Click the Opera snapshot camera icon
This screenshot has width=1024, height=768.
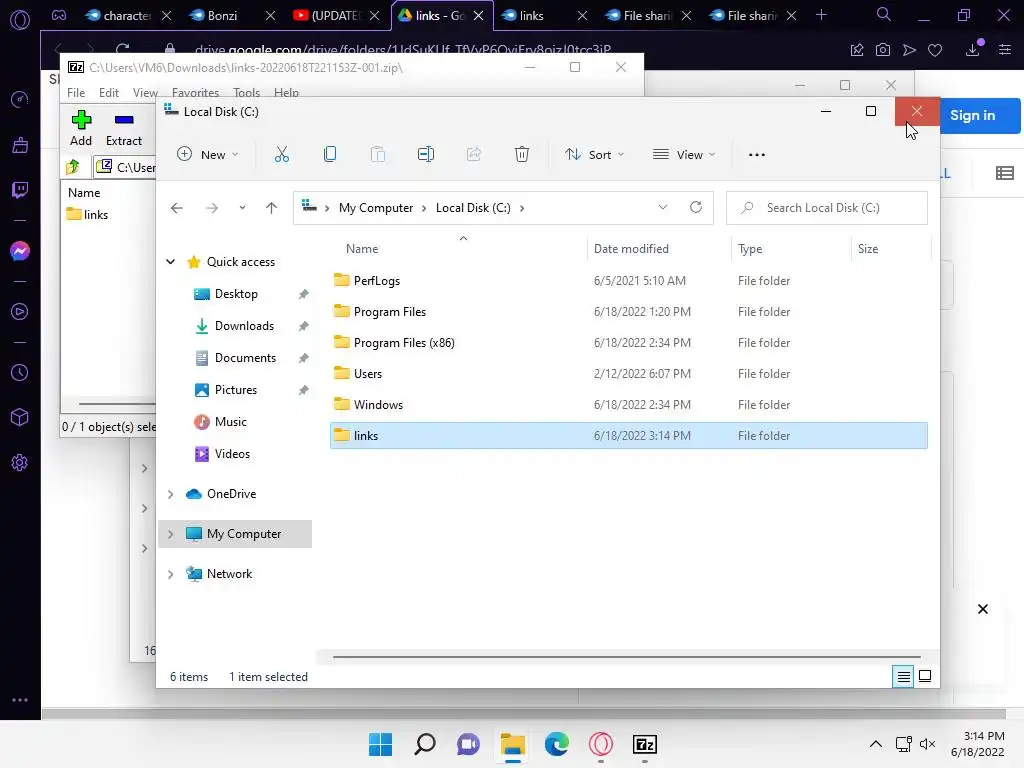coord(883,50)
